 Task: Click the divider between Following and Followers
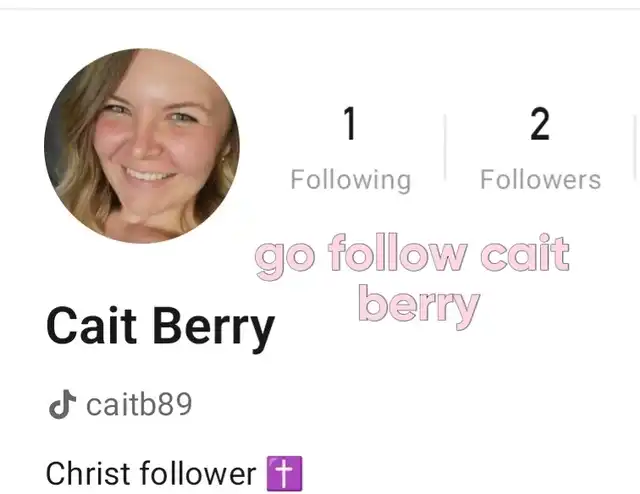(x=445, y=147)
